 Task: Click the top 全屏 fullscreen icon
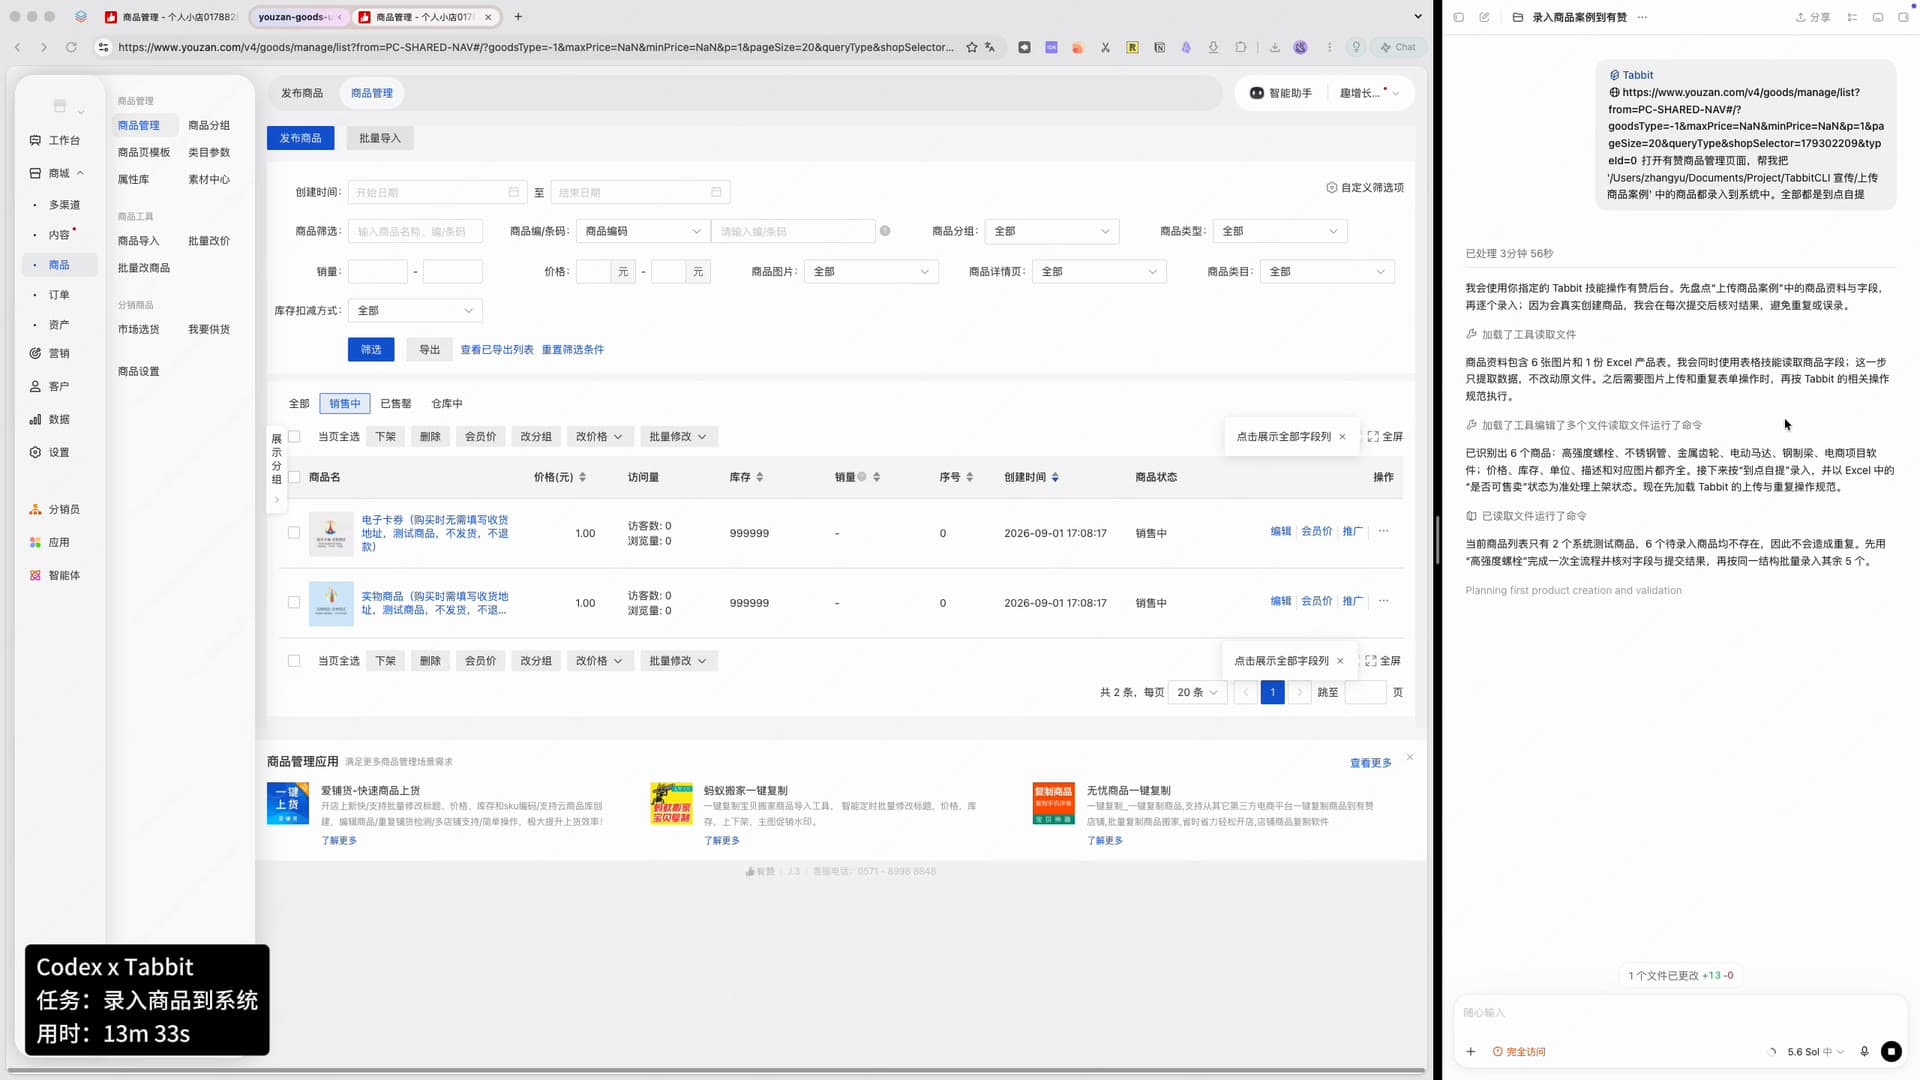(x=1385, y=436)
